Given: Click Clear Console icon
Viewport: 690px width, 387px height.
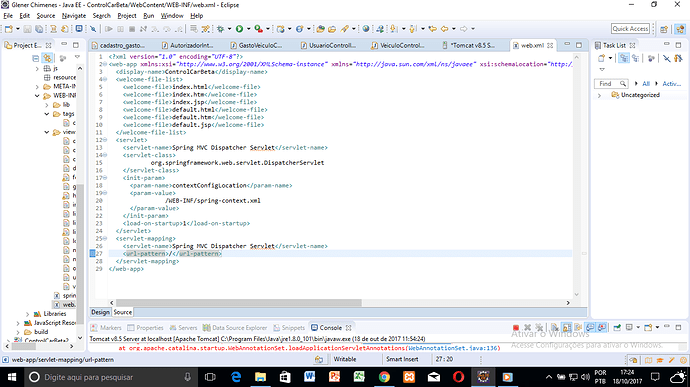Looking at the screenshot, I should (554, 328).
